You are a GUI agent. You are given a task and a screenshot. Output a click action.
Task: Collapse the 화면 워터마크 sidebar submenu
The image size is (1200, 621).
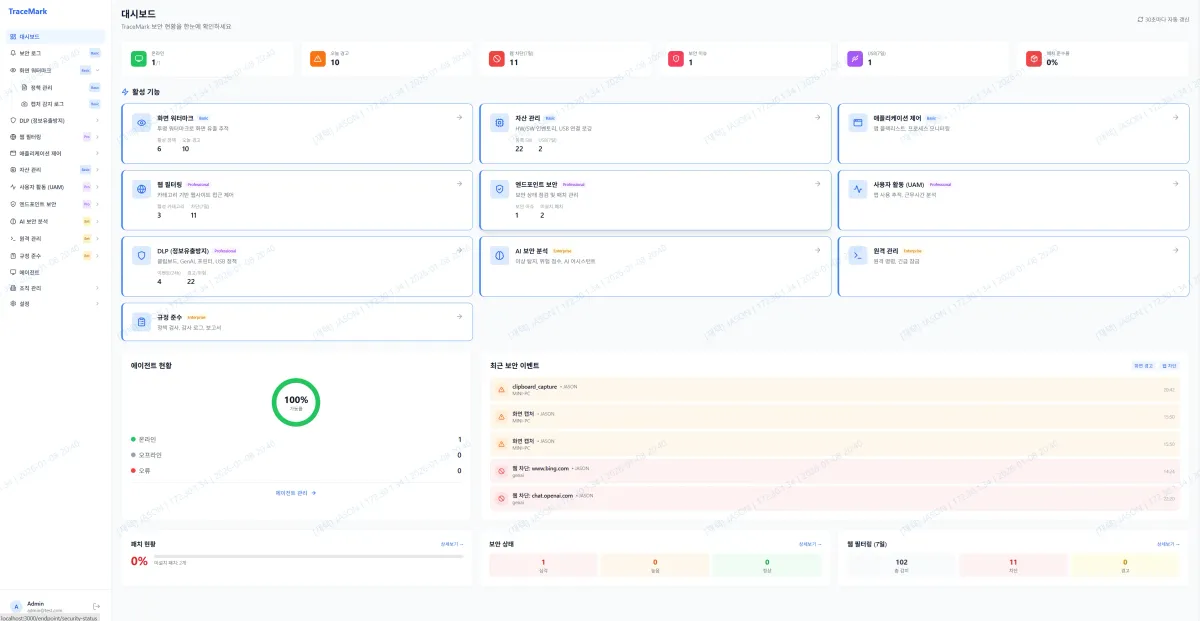97,70
